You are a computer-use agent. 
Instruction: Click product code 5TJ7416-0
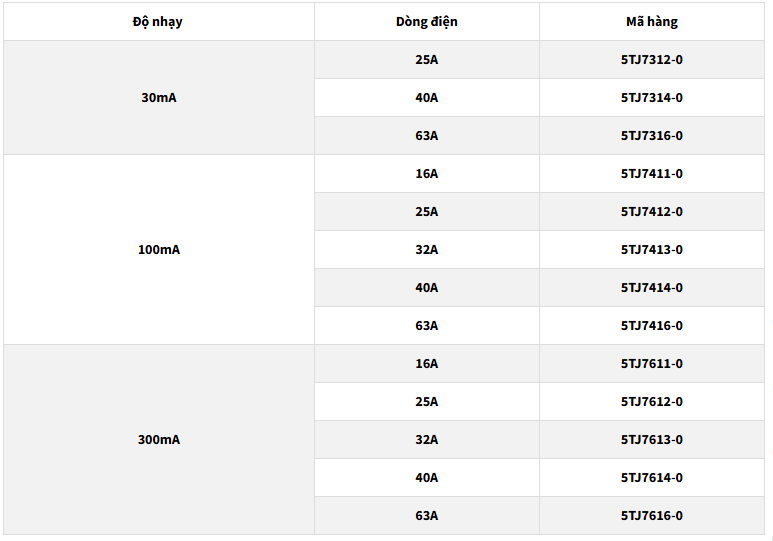click(651, 326)
